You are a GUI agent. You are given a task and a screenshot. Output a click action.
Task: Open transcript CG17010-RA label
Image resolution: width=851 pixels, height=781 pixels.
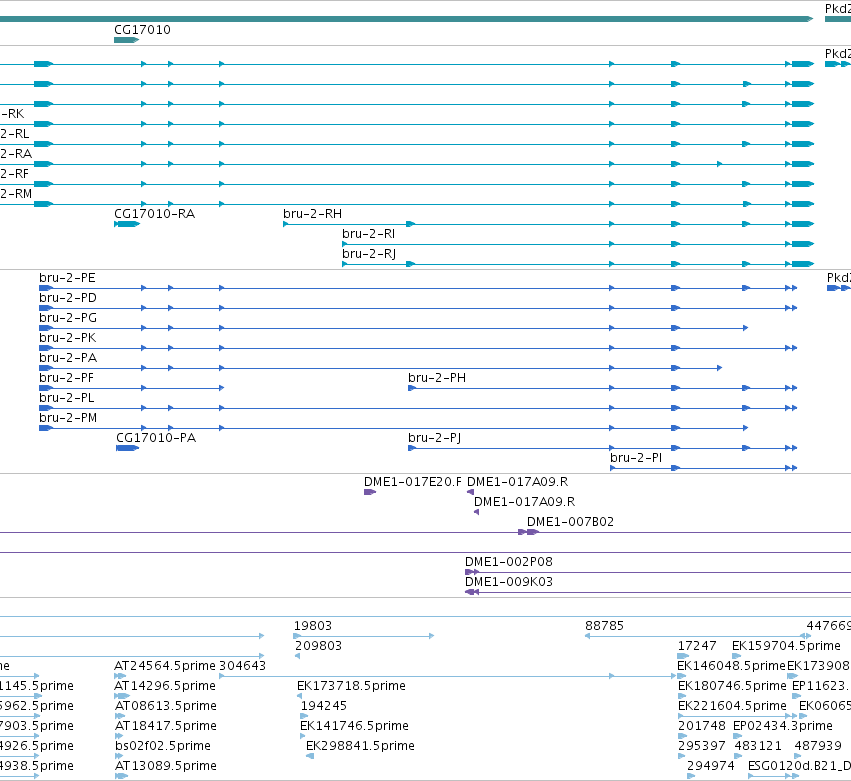(154, 214)
